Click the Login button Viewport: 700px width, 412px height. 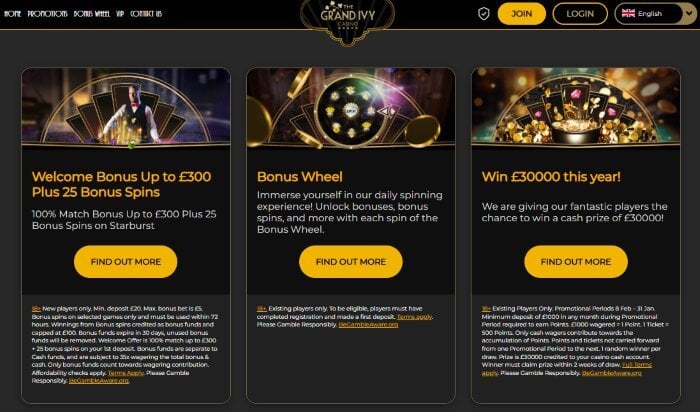[580, 14]
